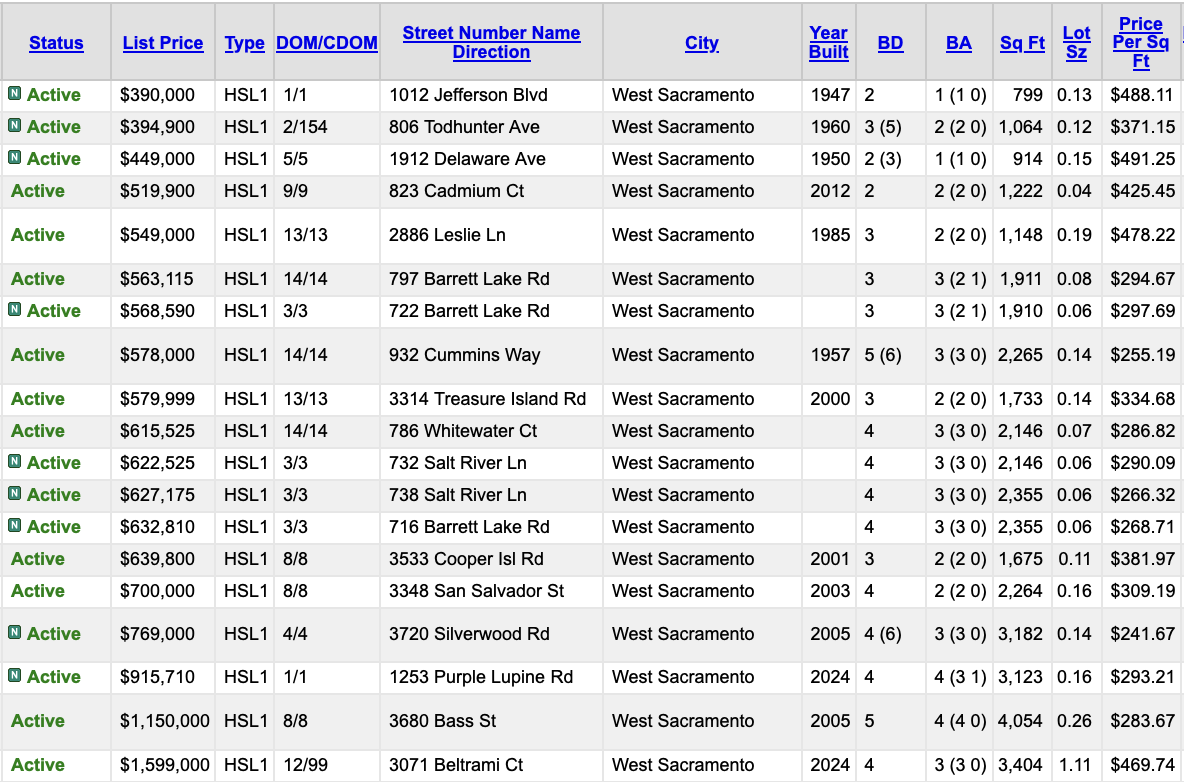Click year built 2012 cell
Image resolution: width=1184 pixels, height=782 pixels.
[x=830, y=191]
